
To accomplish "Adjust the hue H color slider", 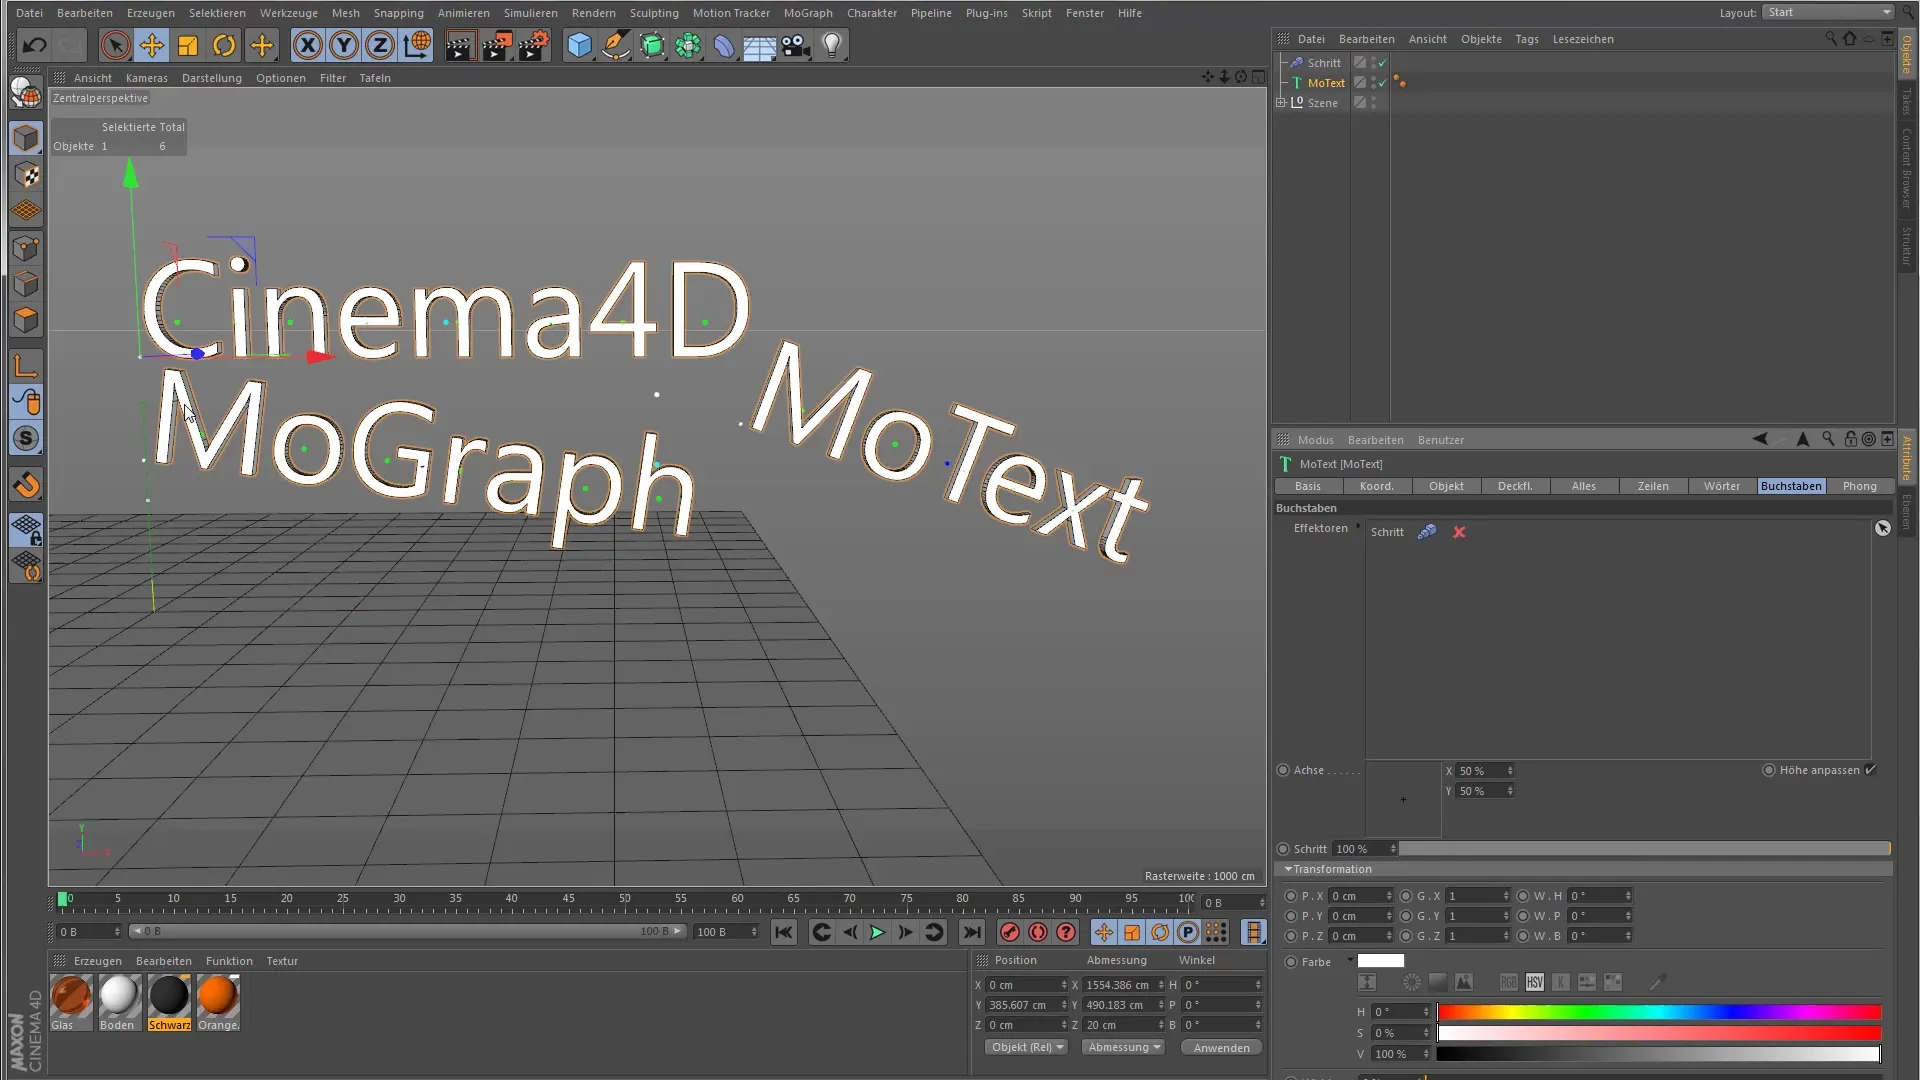I will (1659, 1012).
